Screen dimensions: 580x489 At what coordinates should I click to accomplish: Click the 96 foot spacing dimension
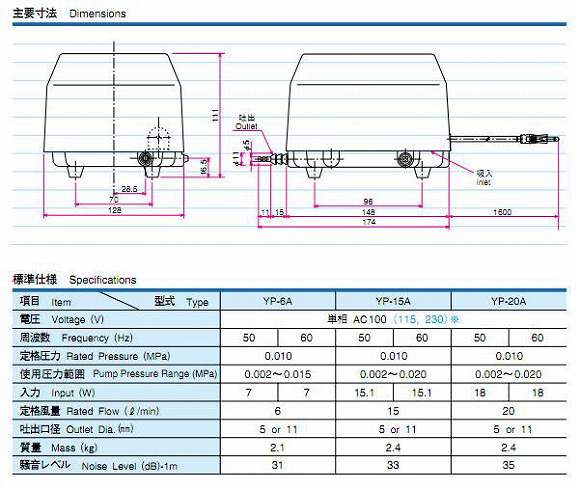point(368,202)
